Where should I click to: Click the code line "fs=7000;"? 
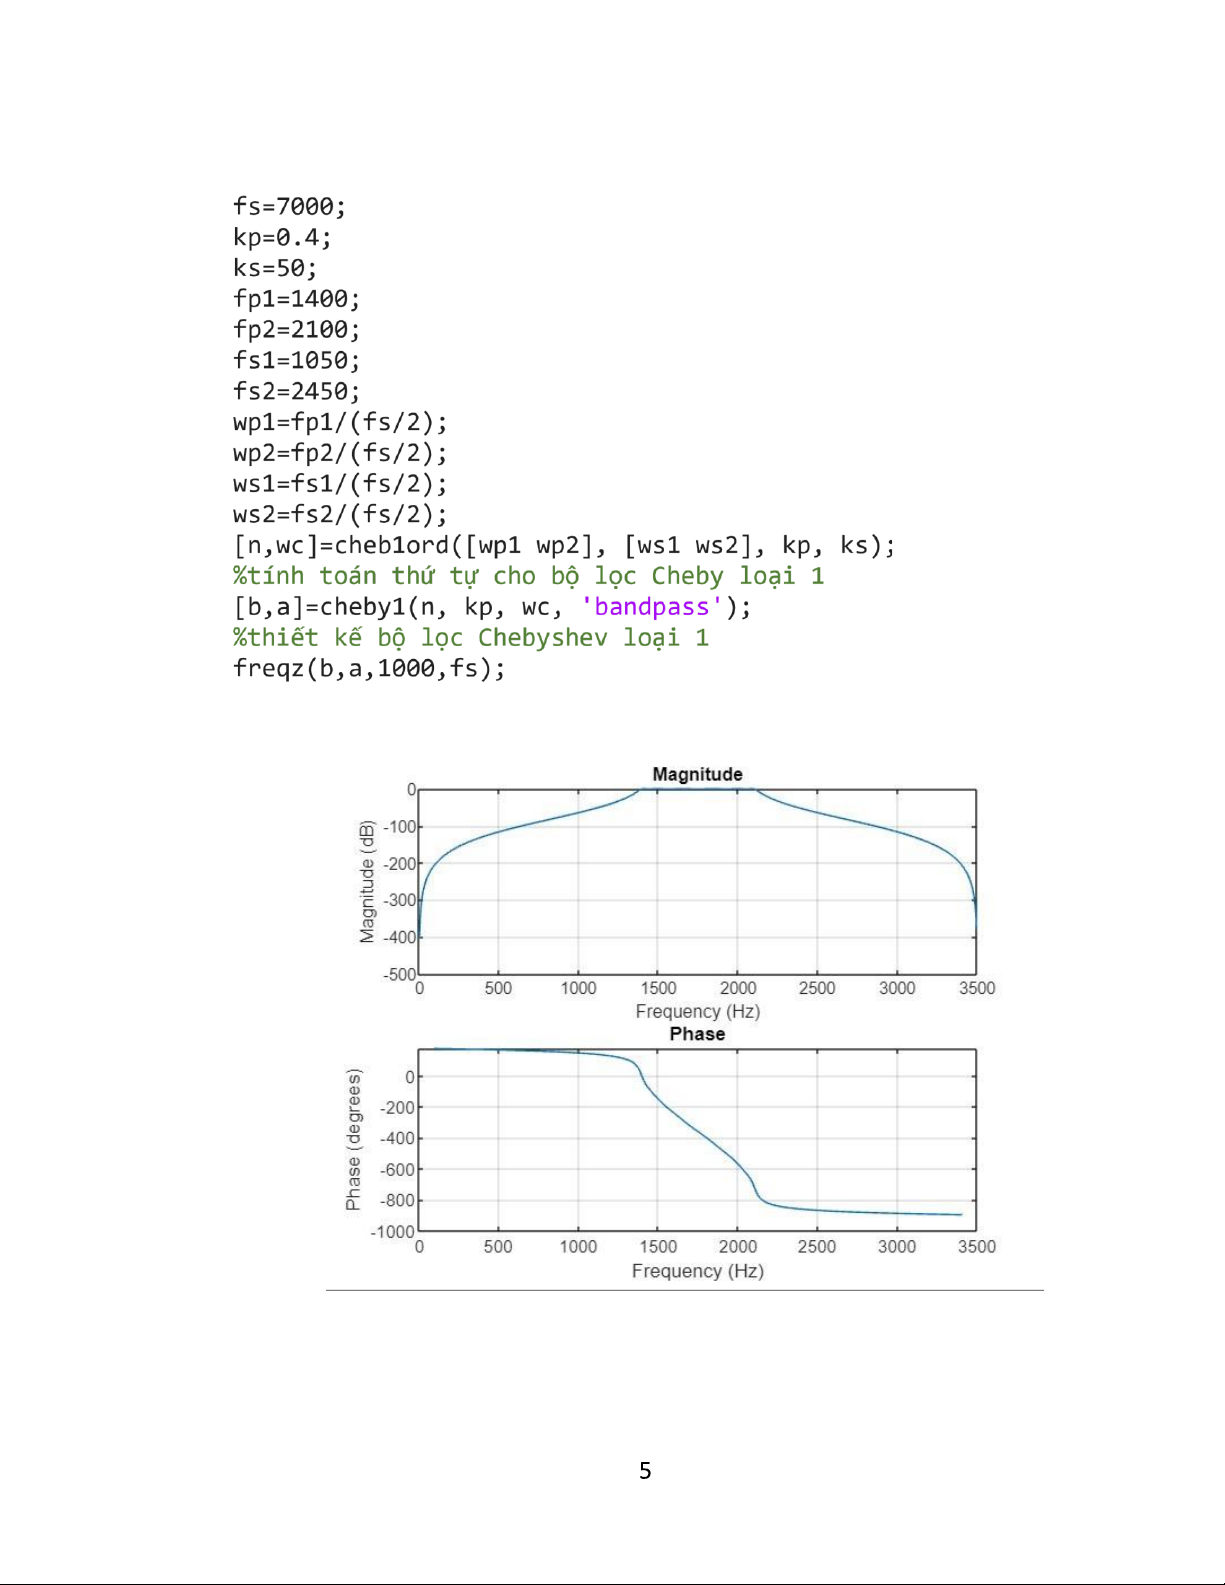click(x=289, y=207)
